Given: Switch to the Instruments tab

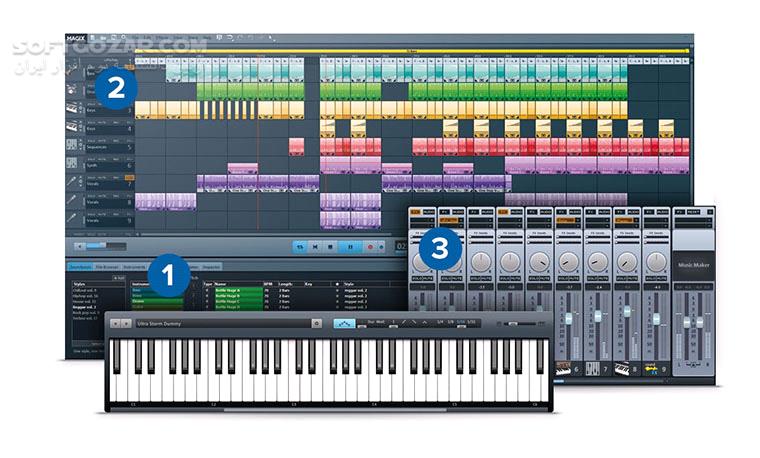Looking at the screenshot, I should [x=134, y=267].
